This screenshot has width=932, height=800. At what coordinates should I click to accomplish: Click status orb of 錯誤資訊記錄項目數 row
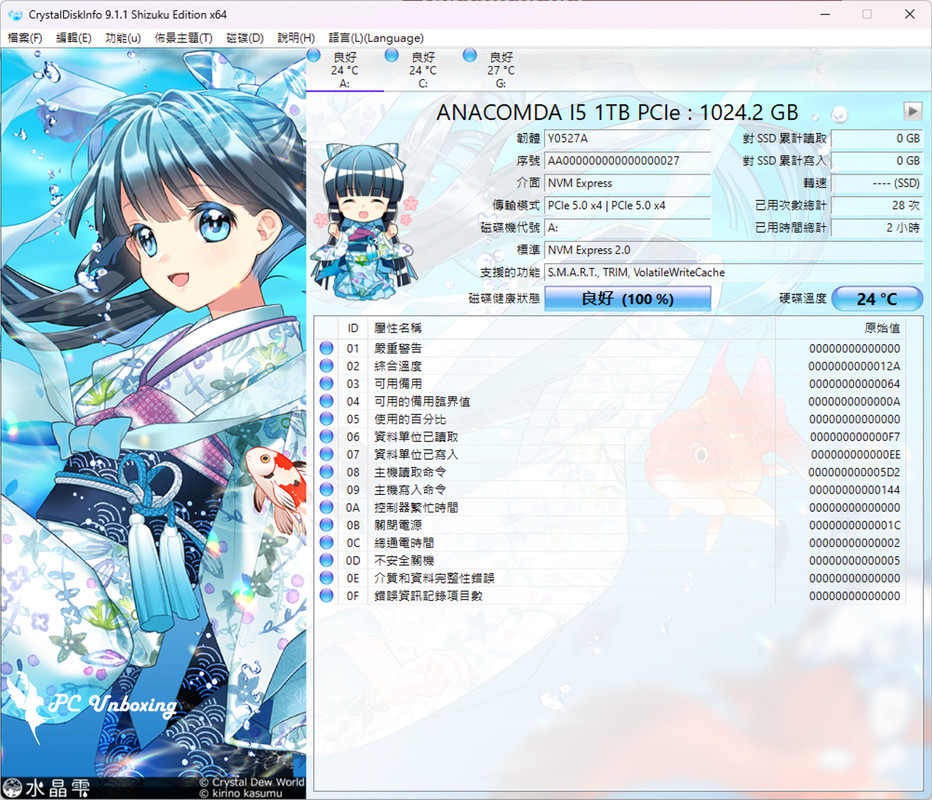click(x=326, y=596)
